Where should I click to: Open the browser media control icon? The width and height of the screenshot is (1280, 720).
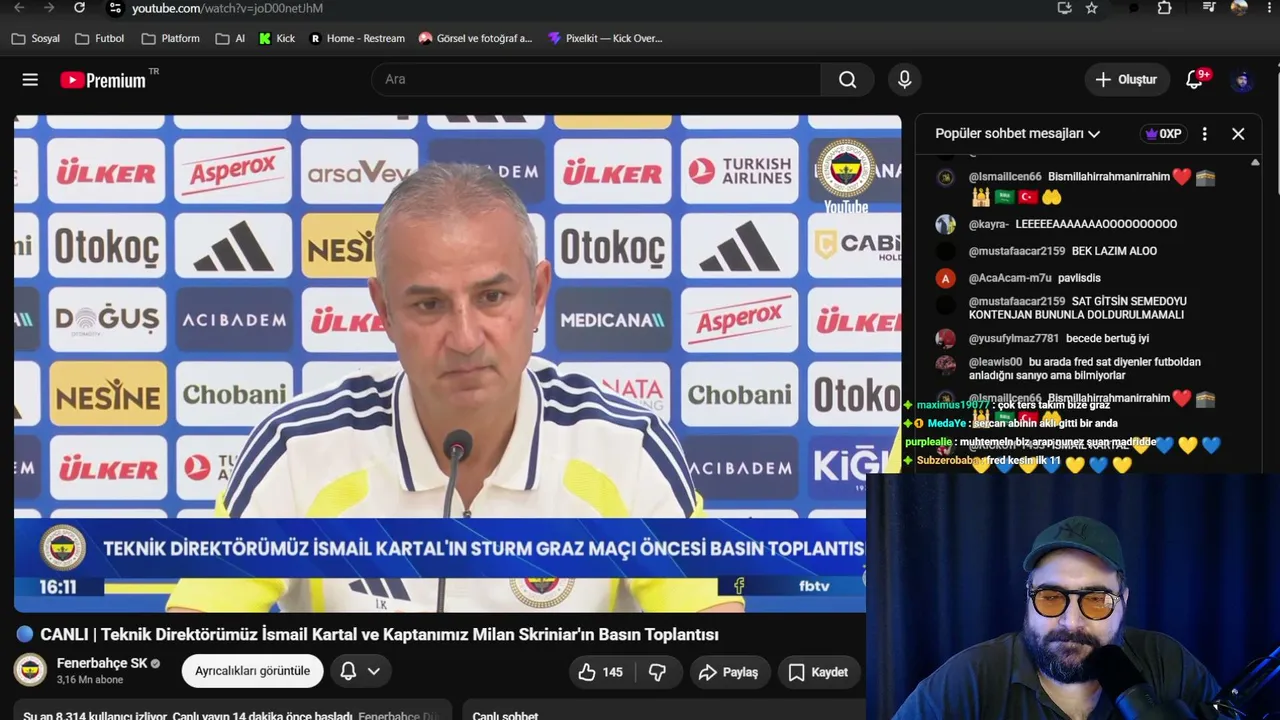1209,8
